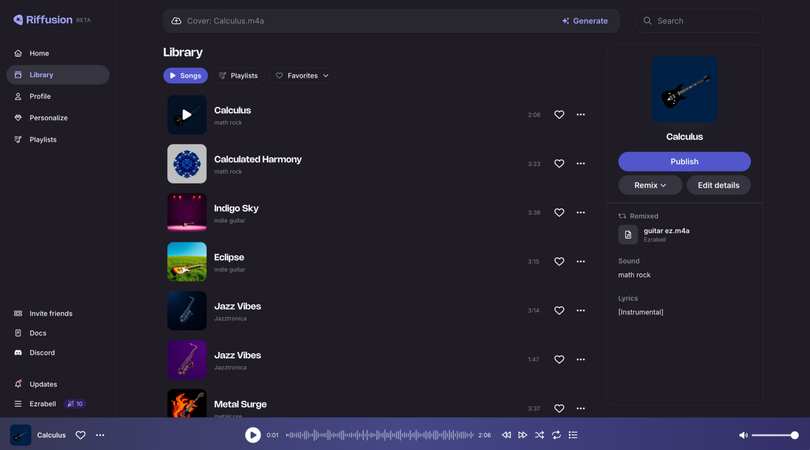
Task: Favorite the Calculus song in list
Action: click(559, 115)
